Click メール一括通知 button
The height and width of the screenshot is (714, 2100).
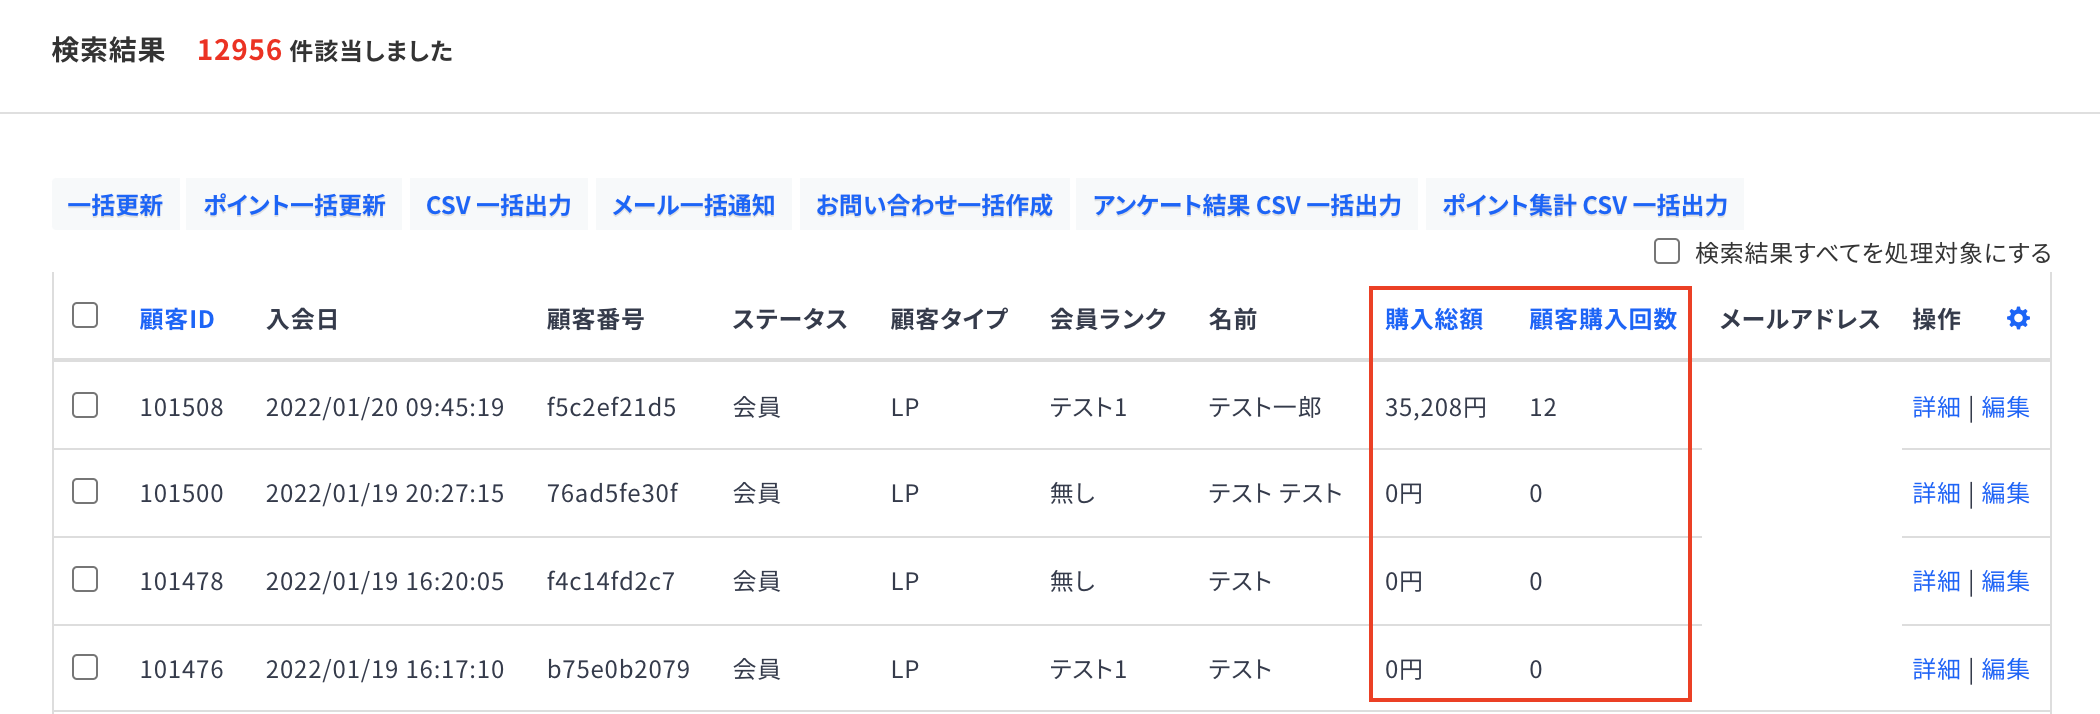pos(693,205)
